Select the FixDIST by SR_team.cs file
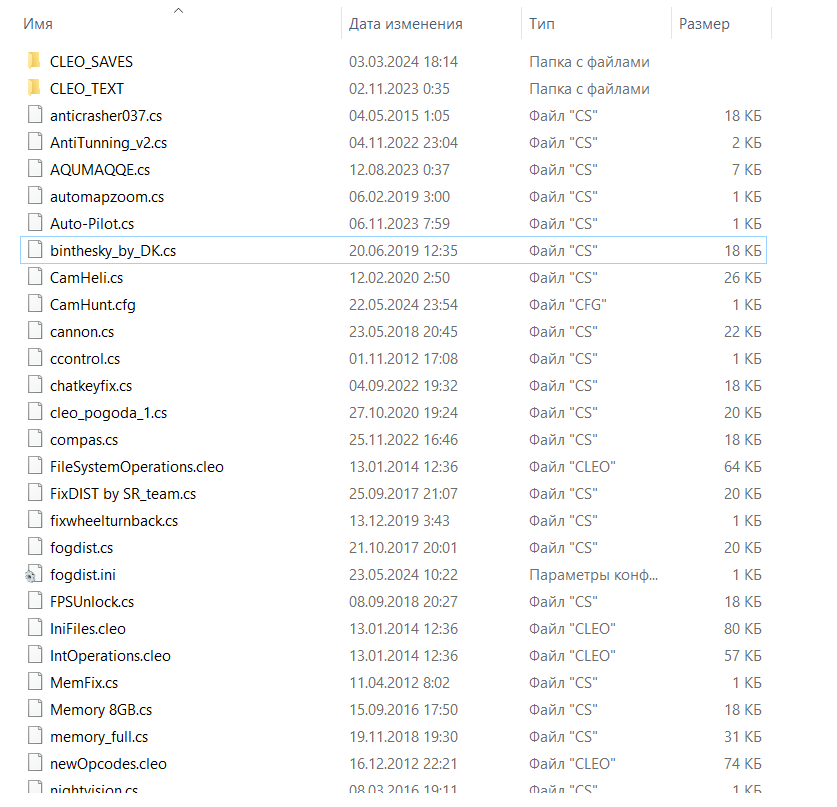This screenshot has width=837, height=807. (x=123, y=493)
